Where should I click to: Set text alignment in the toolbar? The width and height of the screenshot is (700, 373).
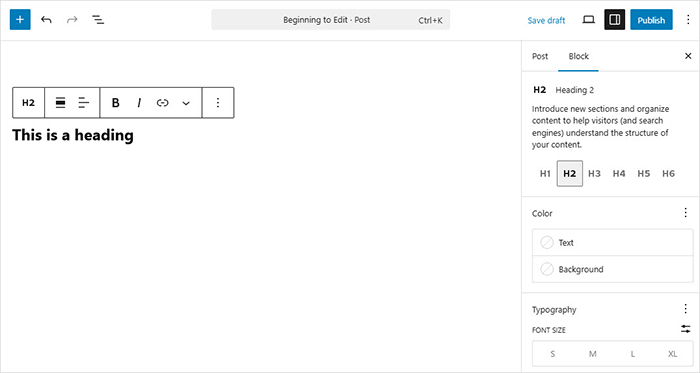click(x=83, y=103)
